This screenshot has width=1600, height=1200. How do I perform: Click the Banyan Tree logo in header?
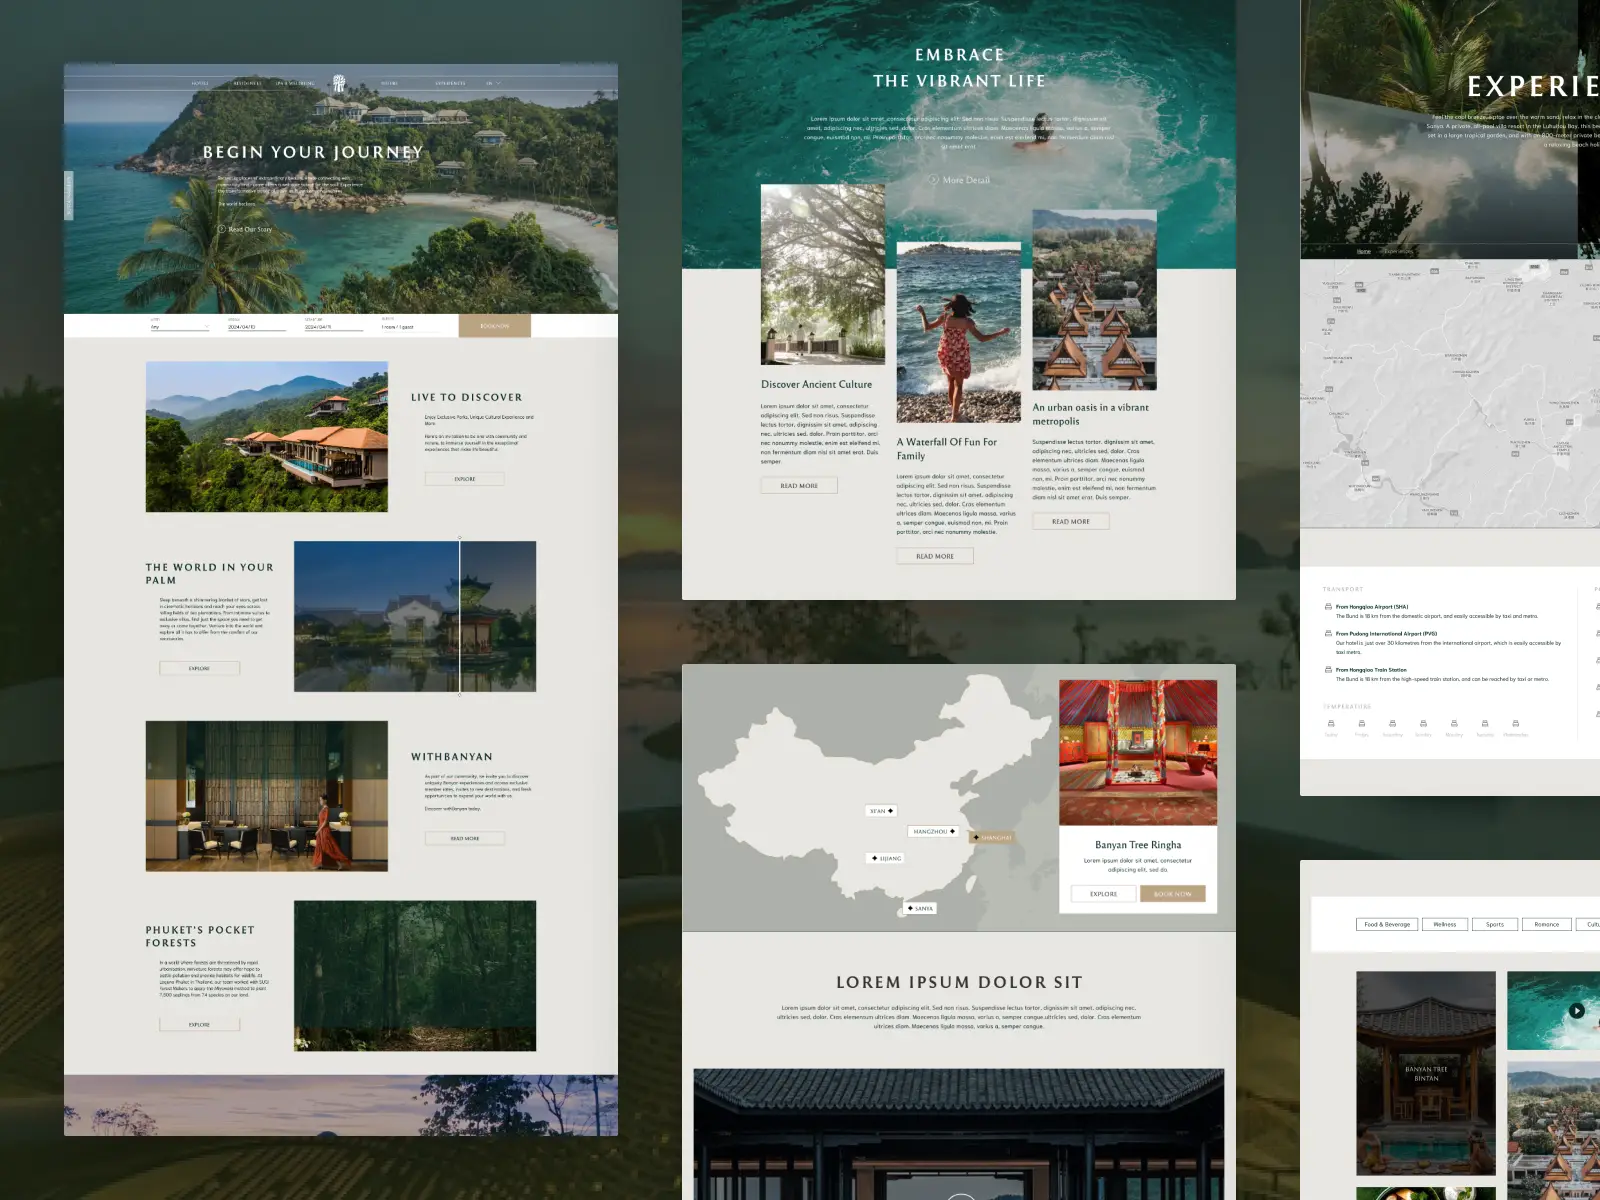coord(340,83)
